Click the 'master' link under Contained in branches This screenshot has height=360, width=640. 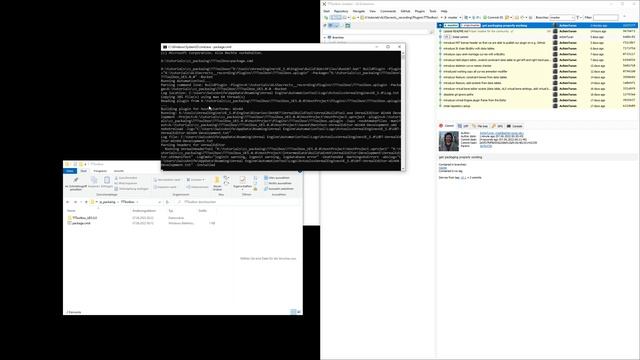[x=442, y=168]
